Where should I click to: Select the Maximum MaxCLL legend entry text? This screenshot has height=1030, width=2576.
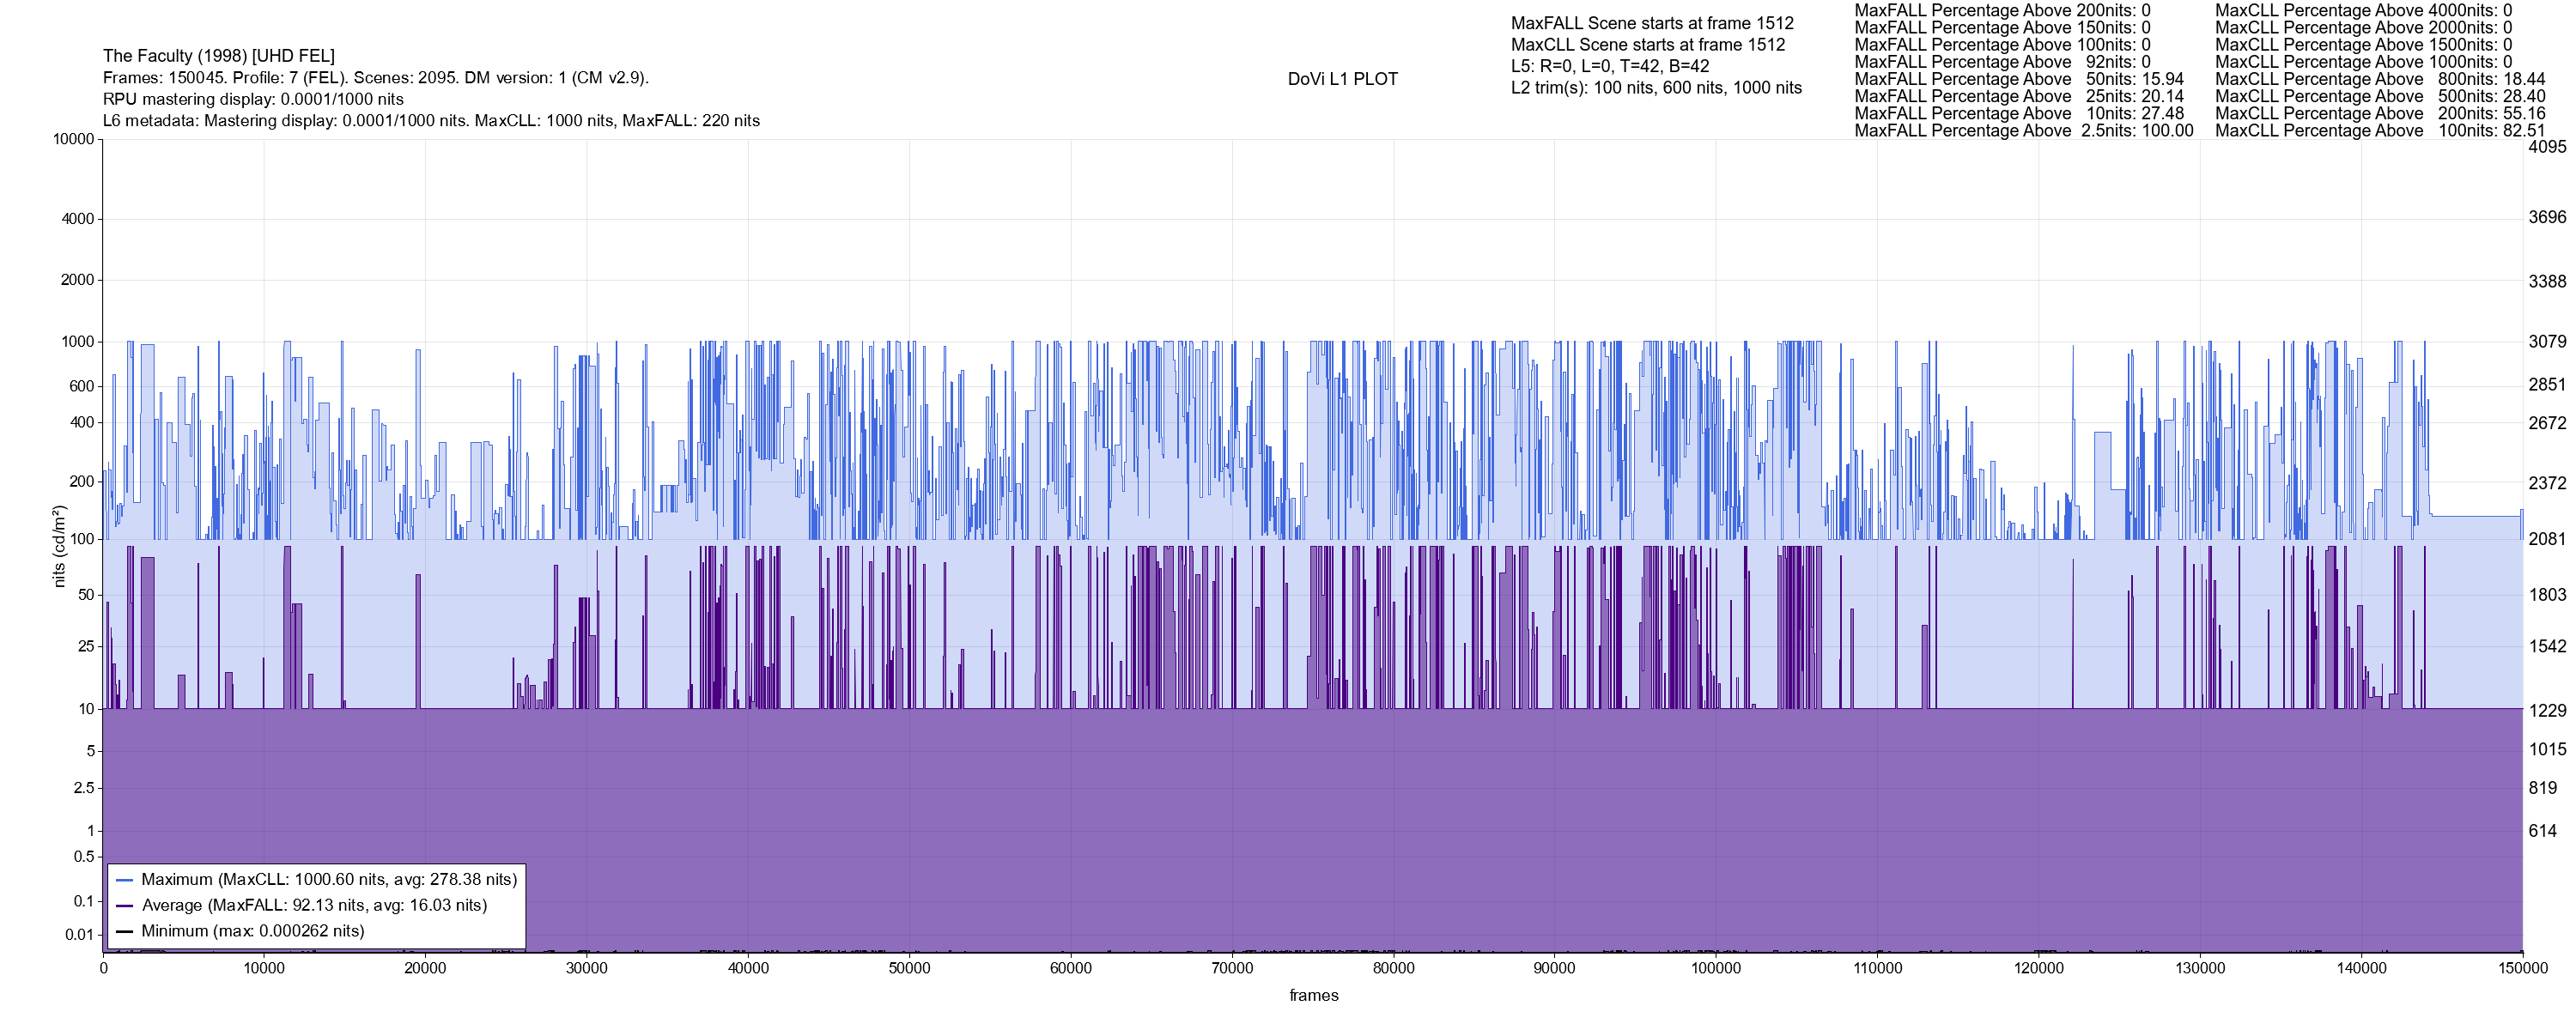point(329,880)
